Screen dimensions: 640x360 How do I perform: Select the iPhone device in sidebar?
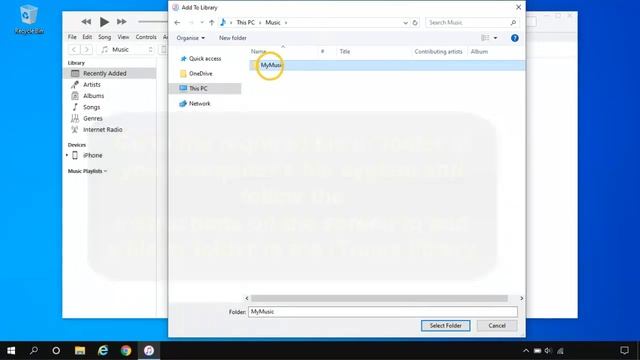(x=93, y=156)
